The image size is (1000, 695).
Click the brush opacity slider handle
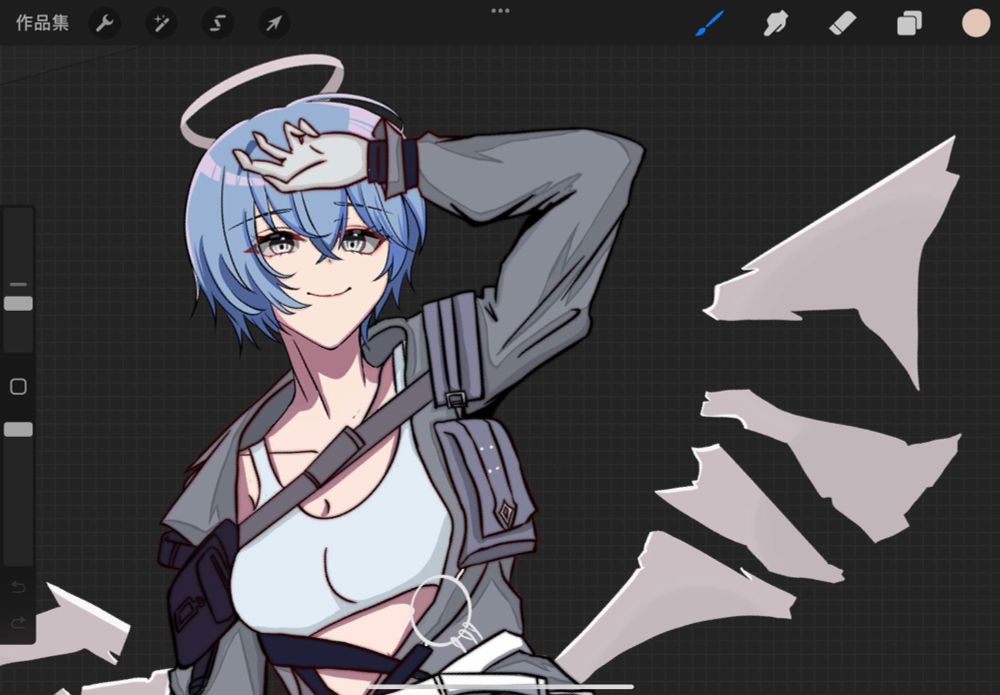tap(18, 430)
